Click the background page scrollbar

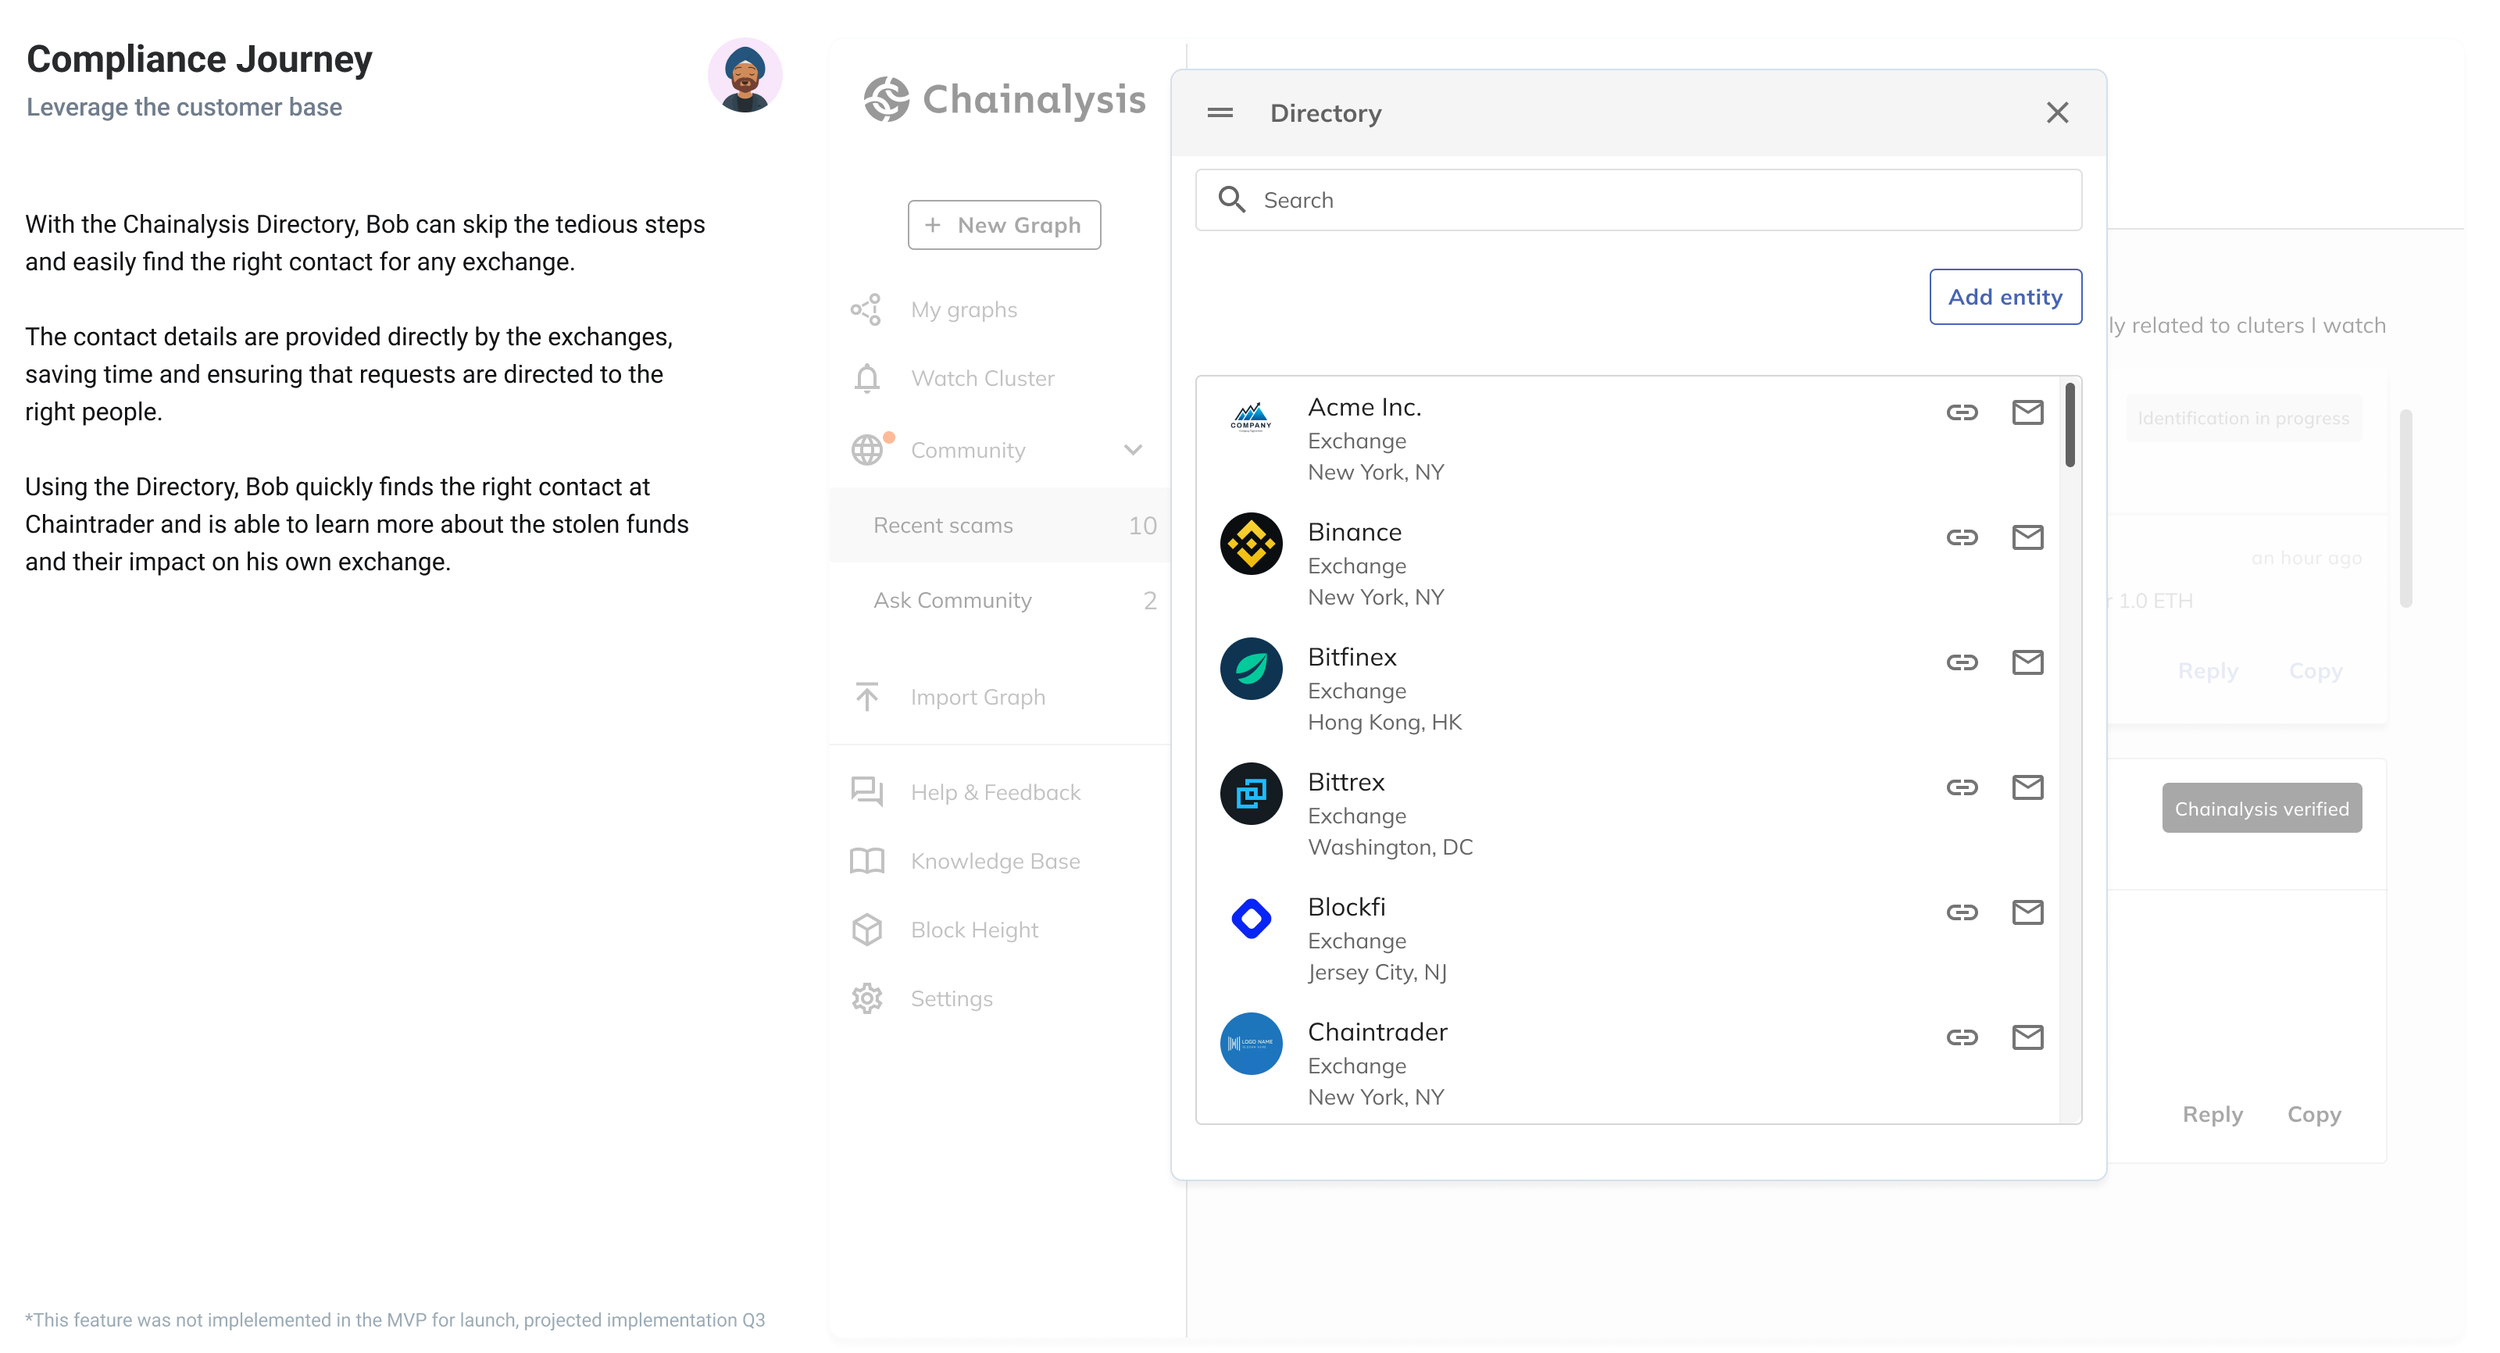click(2405, 508)
